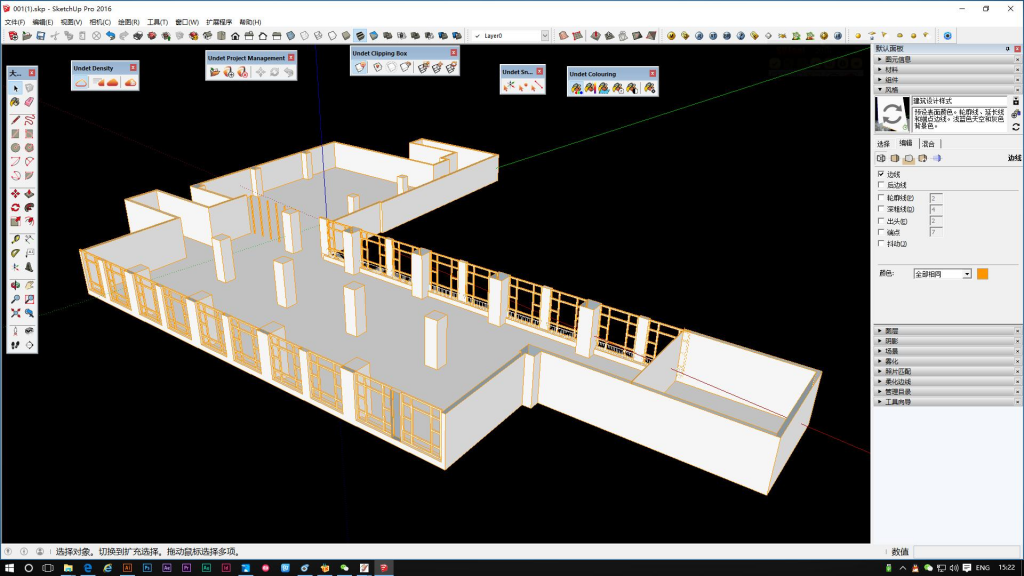Open the 文件(F) menu

click(x=15, y=22)
